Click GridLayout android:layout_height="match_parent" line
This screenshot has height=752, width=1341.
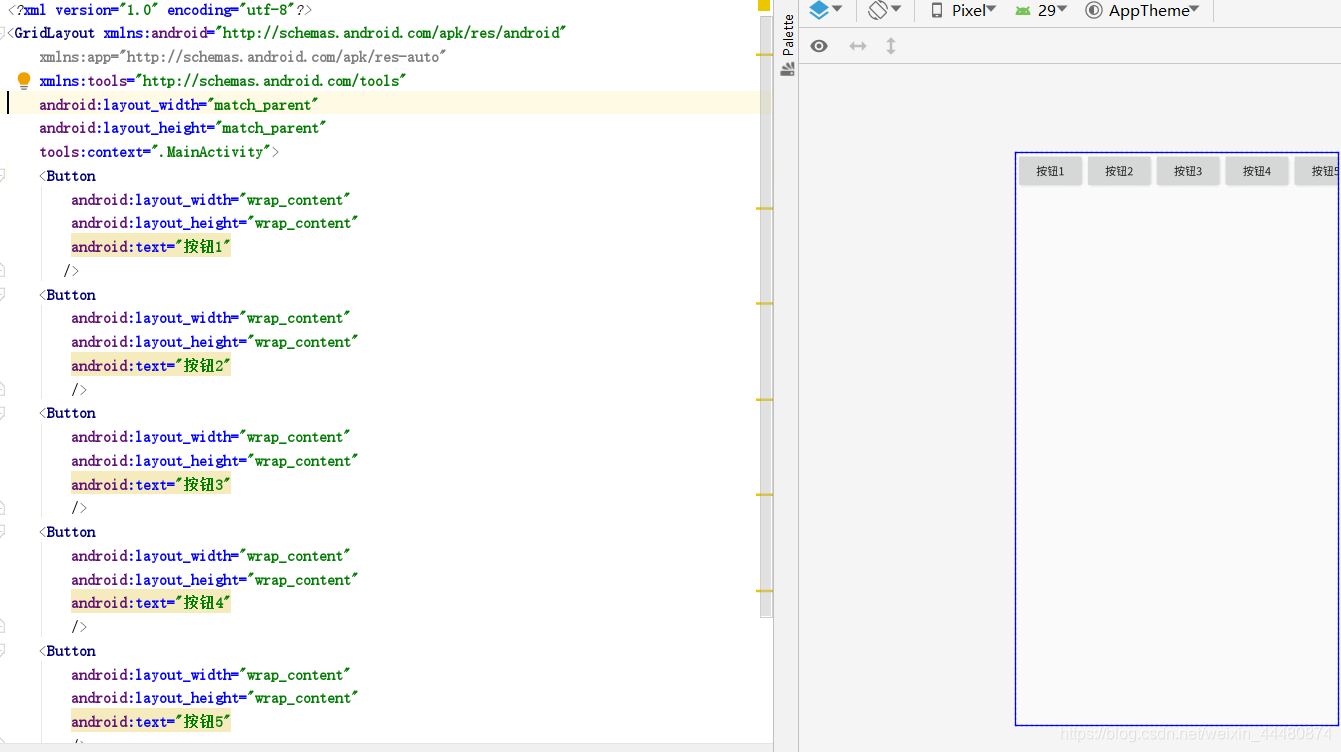tap(183, 128)
